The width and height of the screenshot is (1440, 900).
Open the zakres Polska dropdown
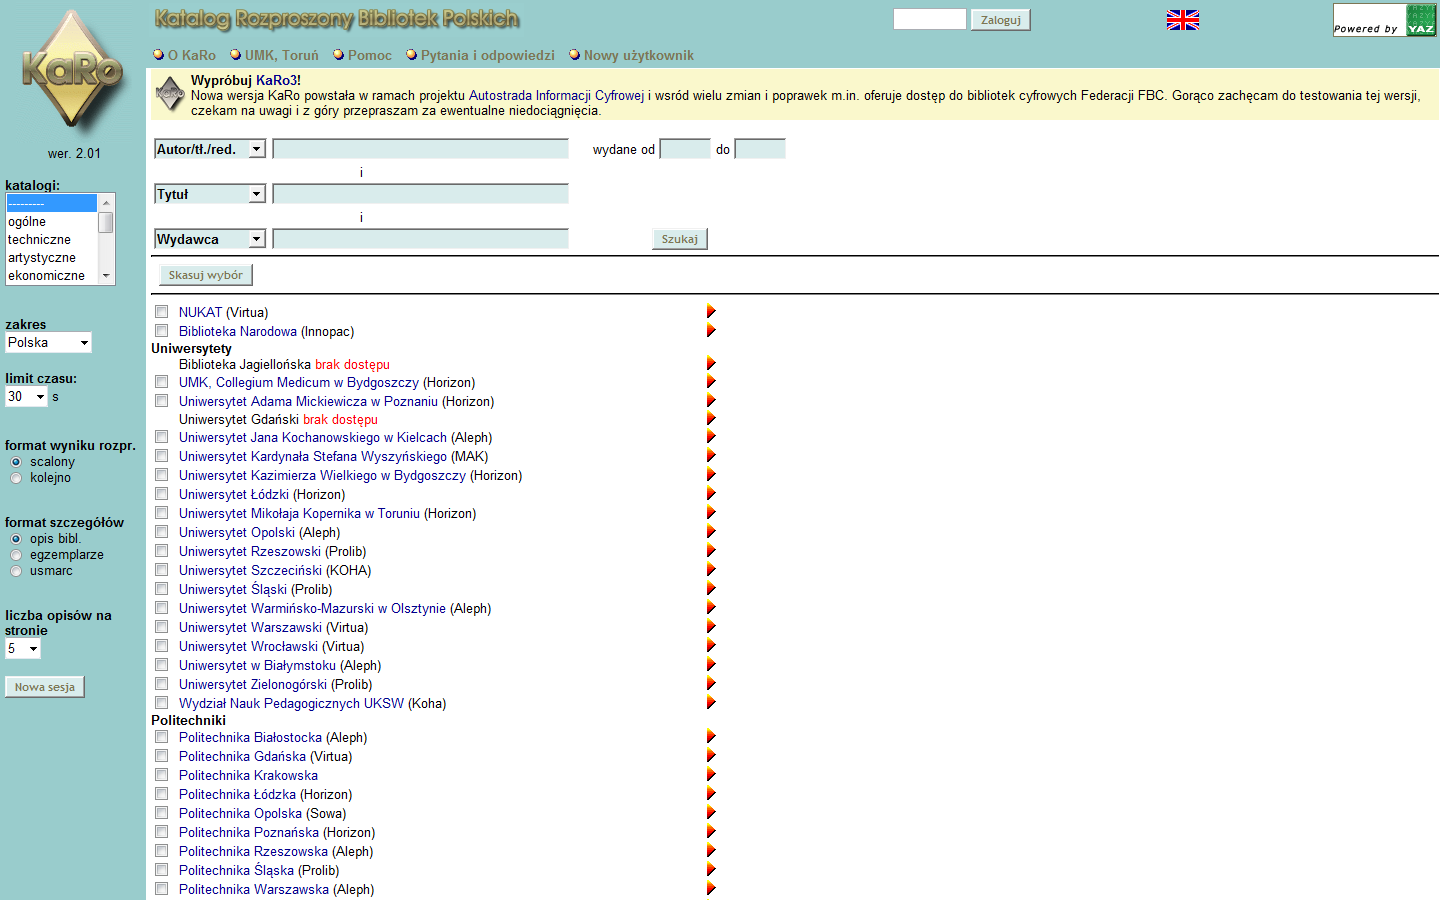point(48,343)
